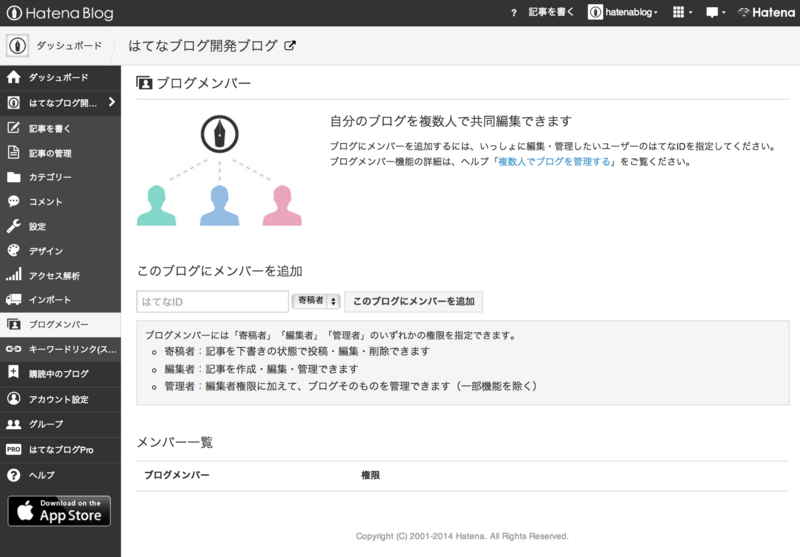Viewport: 800px width, 557px height.
Task: Click the 記事を書く link in top bar
Action: point(551,12)
